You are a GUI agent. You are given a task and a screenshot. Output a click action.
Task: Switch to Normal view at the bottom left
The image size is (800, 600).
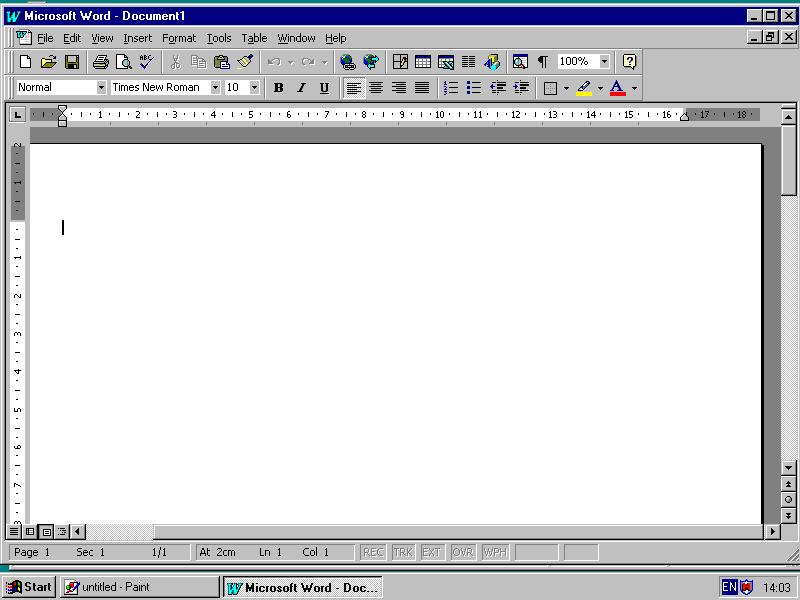coord(14,532)
